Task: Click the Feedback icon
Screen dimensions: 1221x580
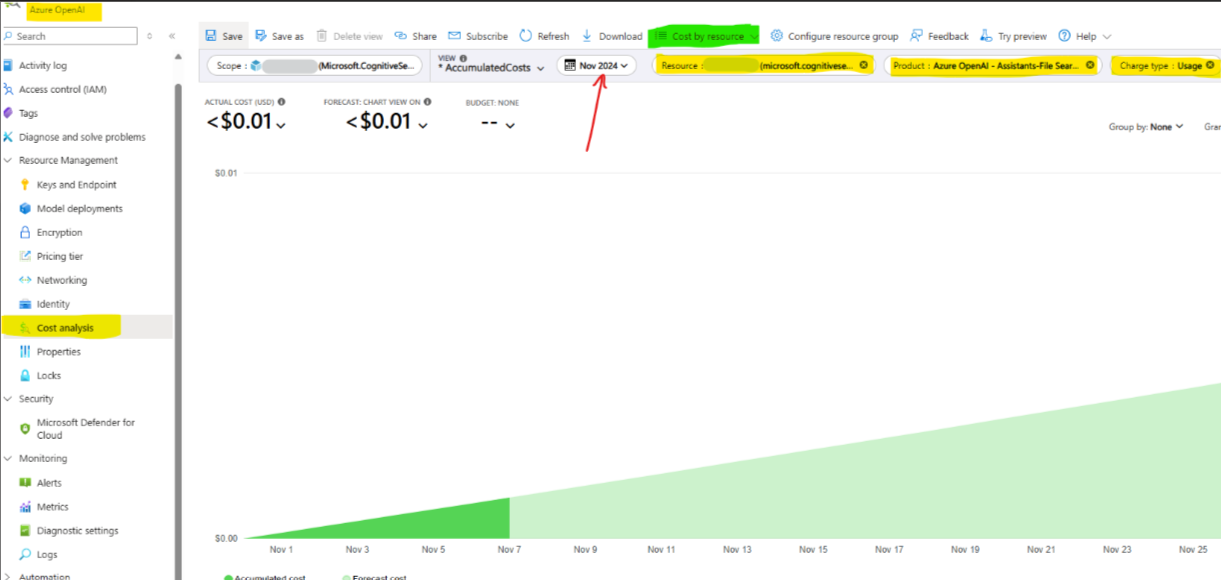Action: 916,36
